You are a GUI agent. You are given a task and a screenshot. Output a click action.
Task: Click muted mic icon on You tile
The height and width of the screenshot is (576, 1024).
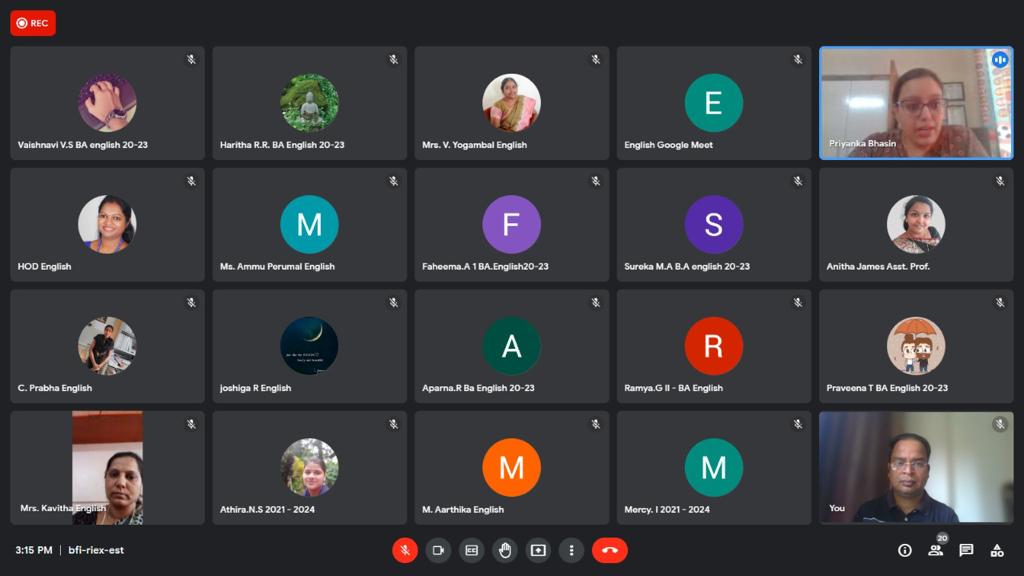1000,424
